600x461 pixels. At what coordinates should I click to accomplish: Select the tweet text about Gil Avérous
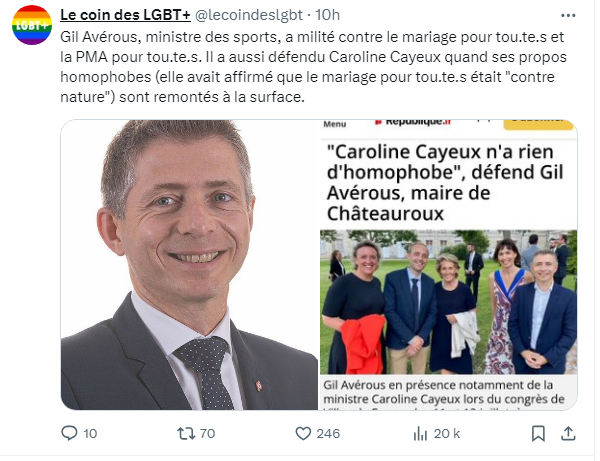click(x=313, y=67)
